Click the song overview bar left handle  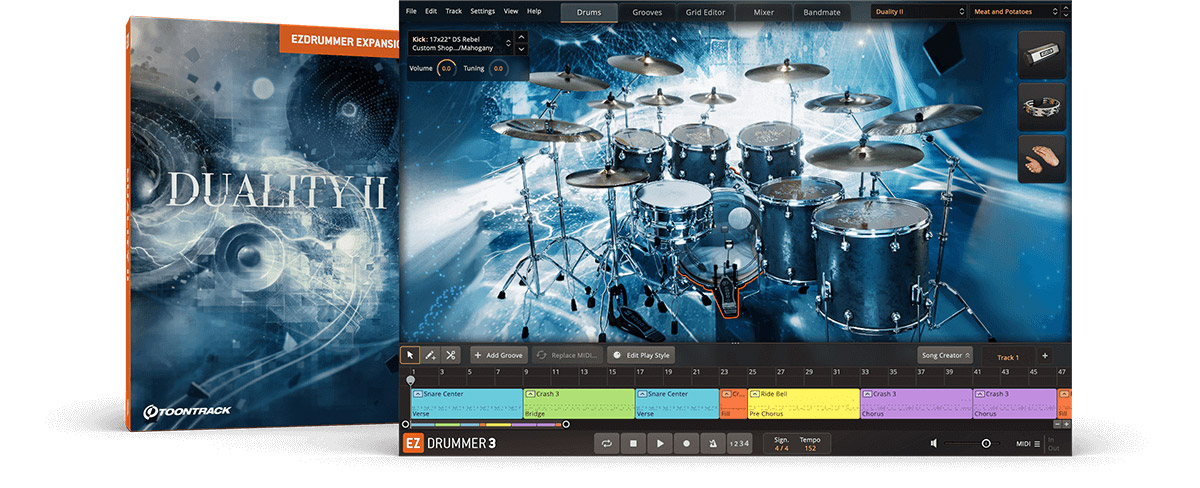405,424
